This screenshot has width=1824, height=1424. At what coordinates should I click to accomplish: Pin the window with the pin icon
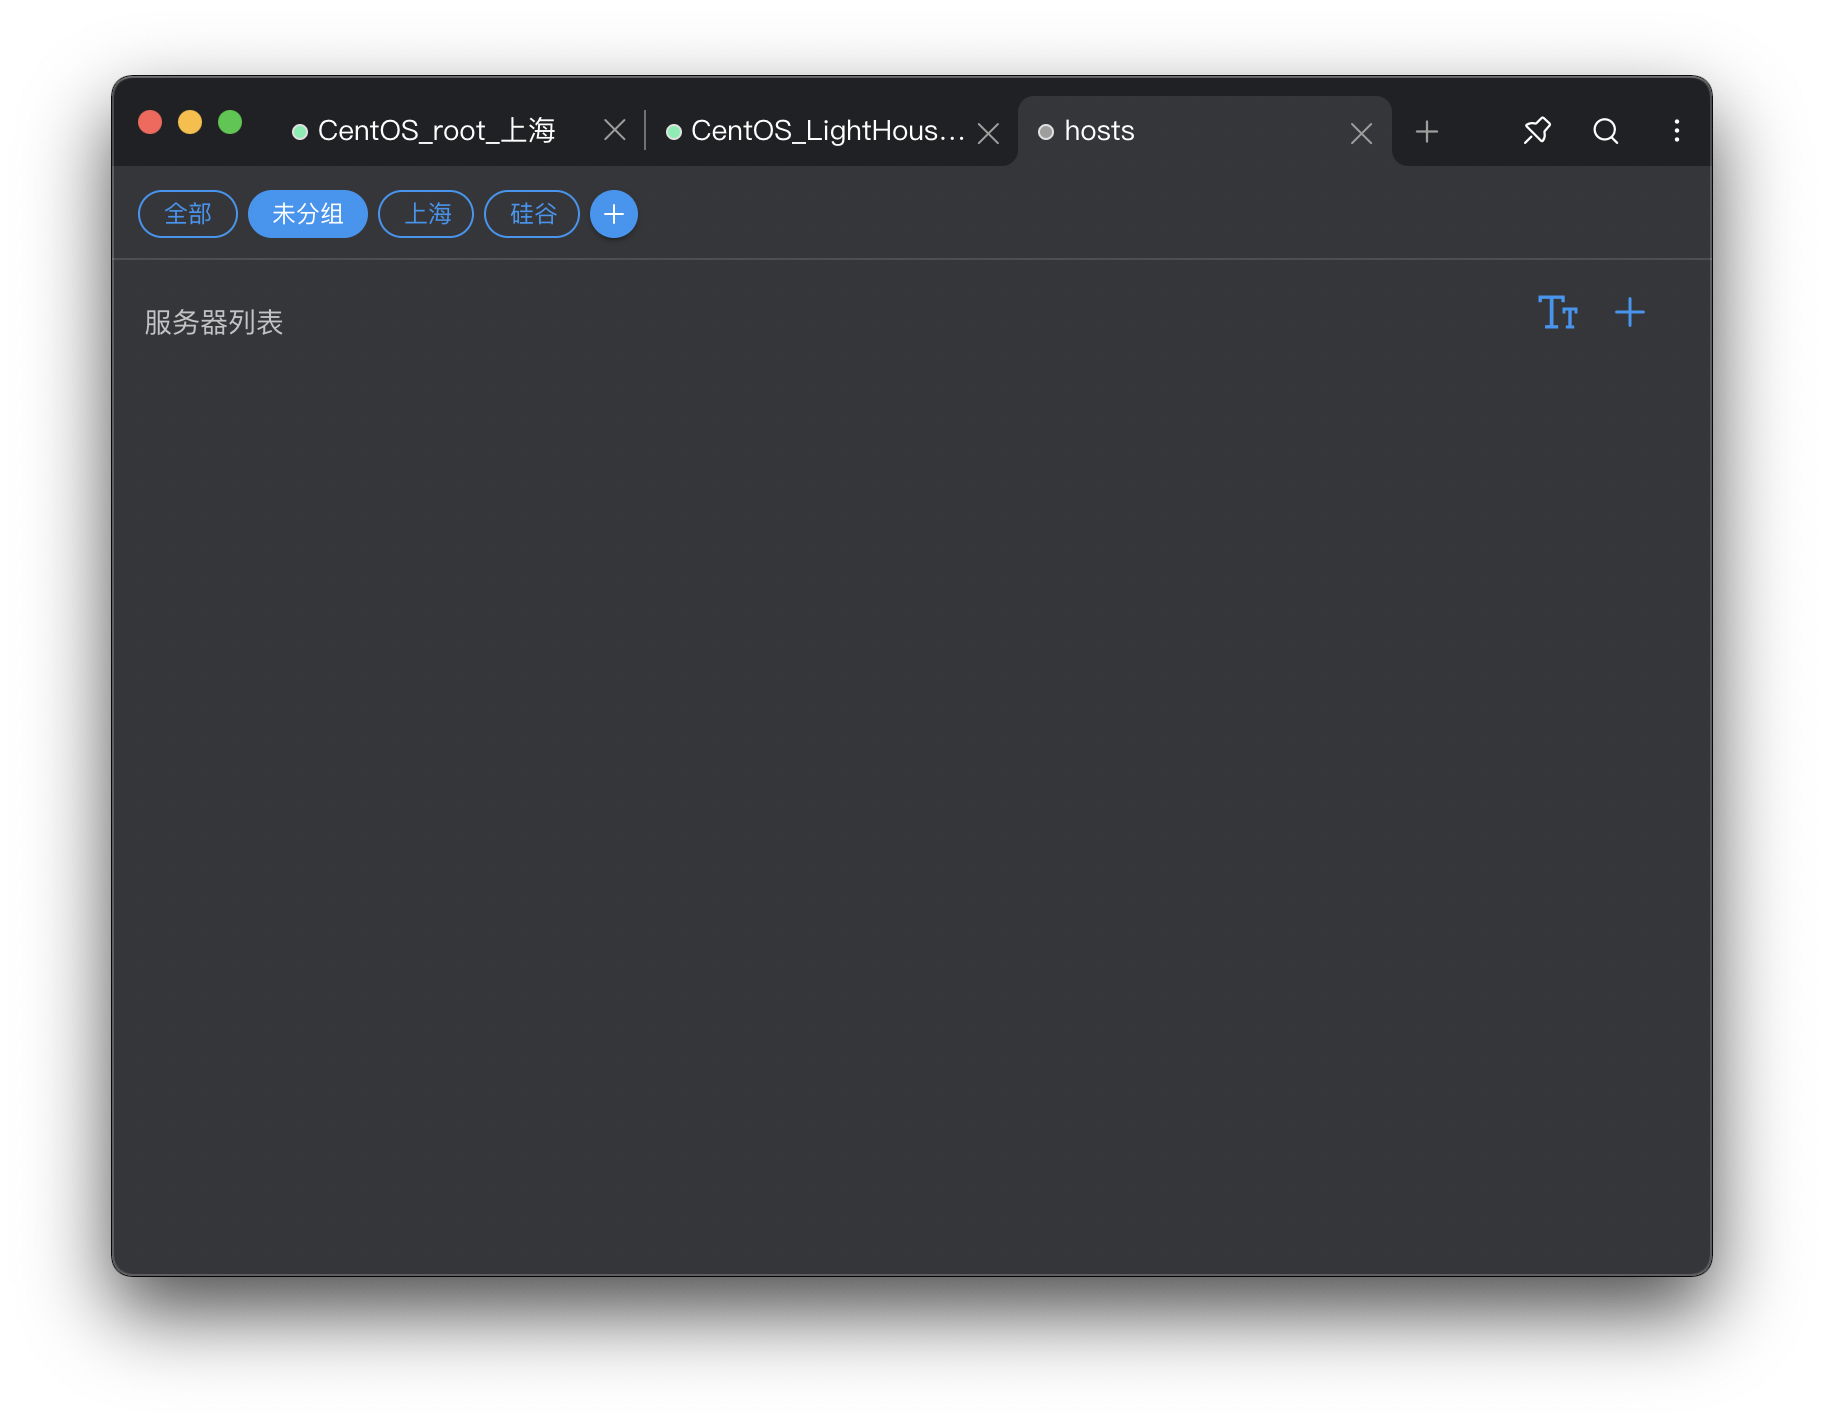(1537, 131)
